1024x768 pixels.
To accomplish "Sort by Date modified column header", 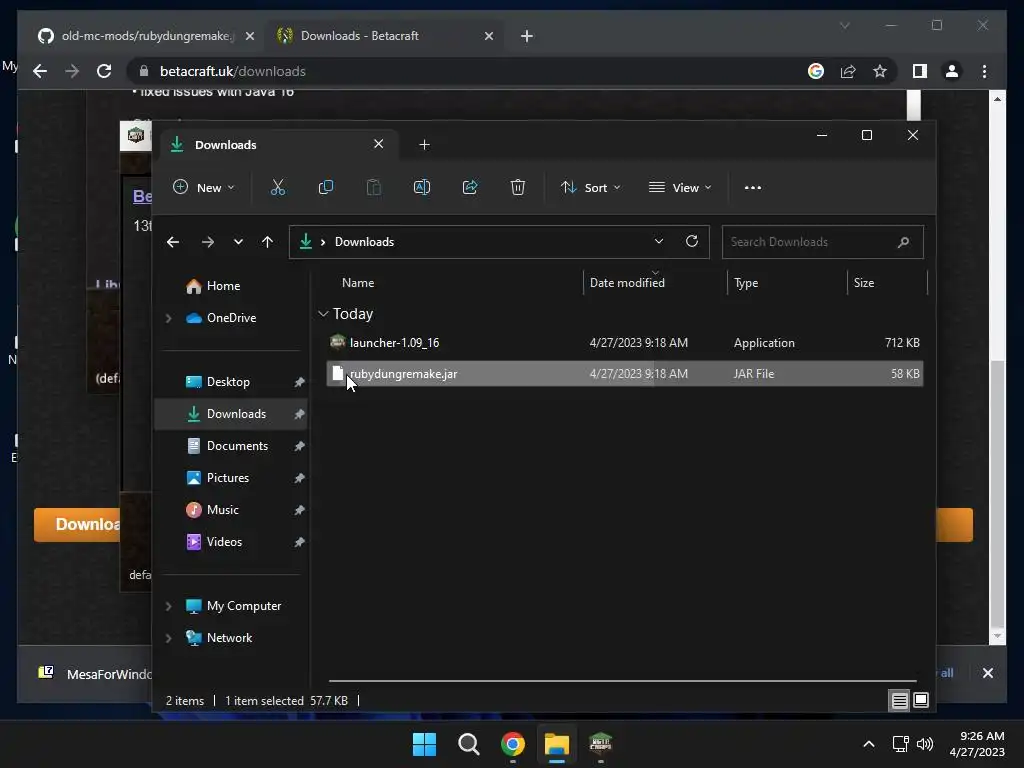I will click(x=655, y=283).
